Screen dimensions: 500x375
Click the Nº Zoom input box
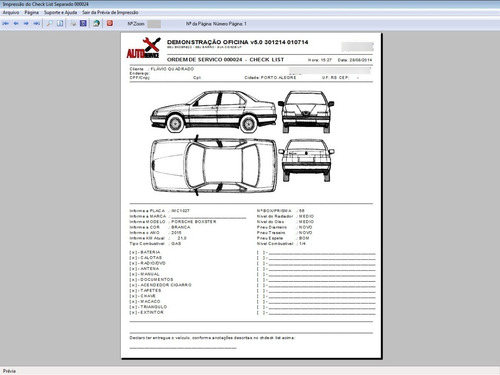pyautogui.click(x=154, y=24)
